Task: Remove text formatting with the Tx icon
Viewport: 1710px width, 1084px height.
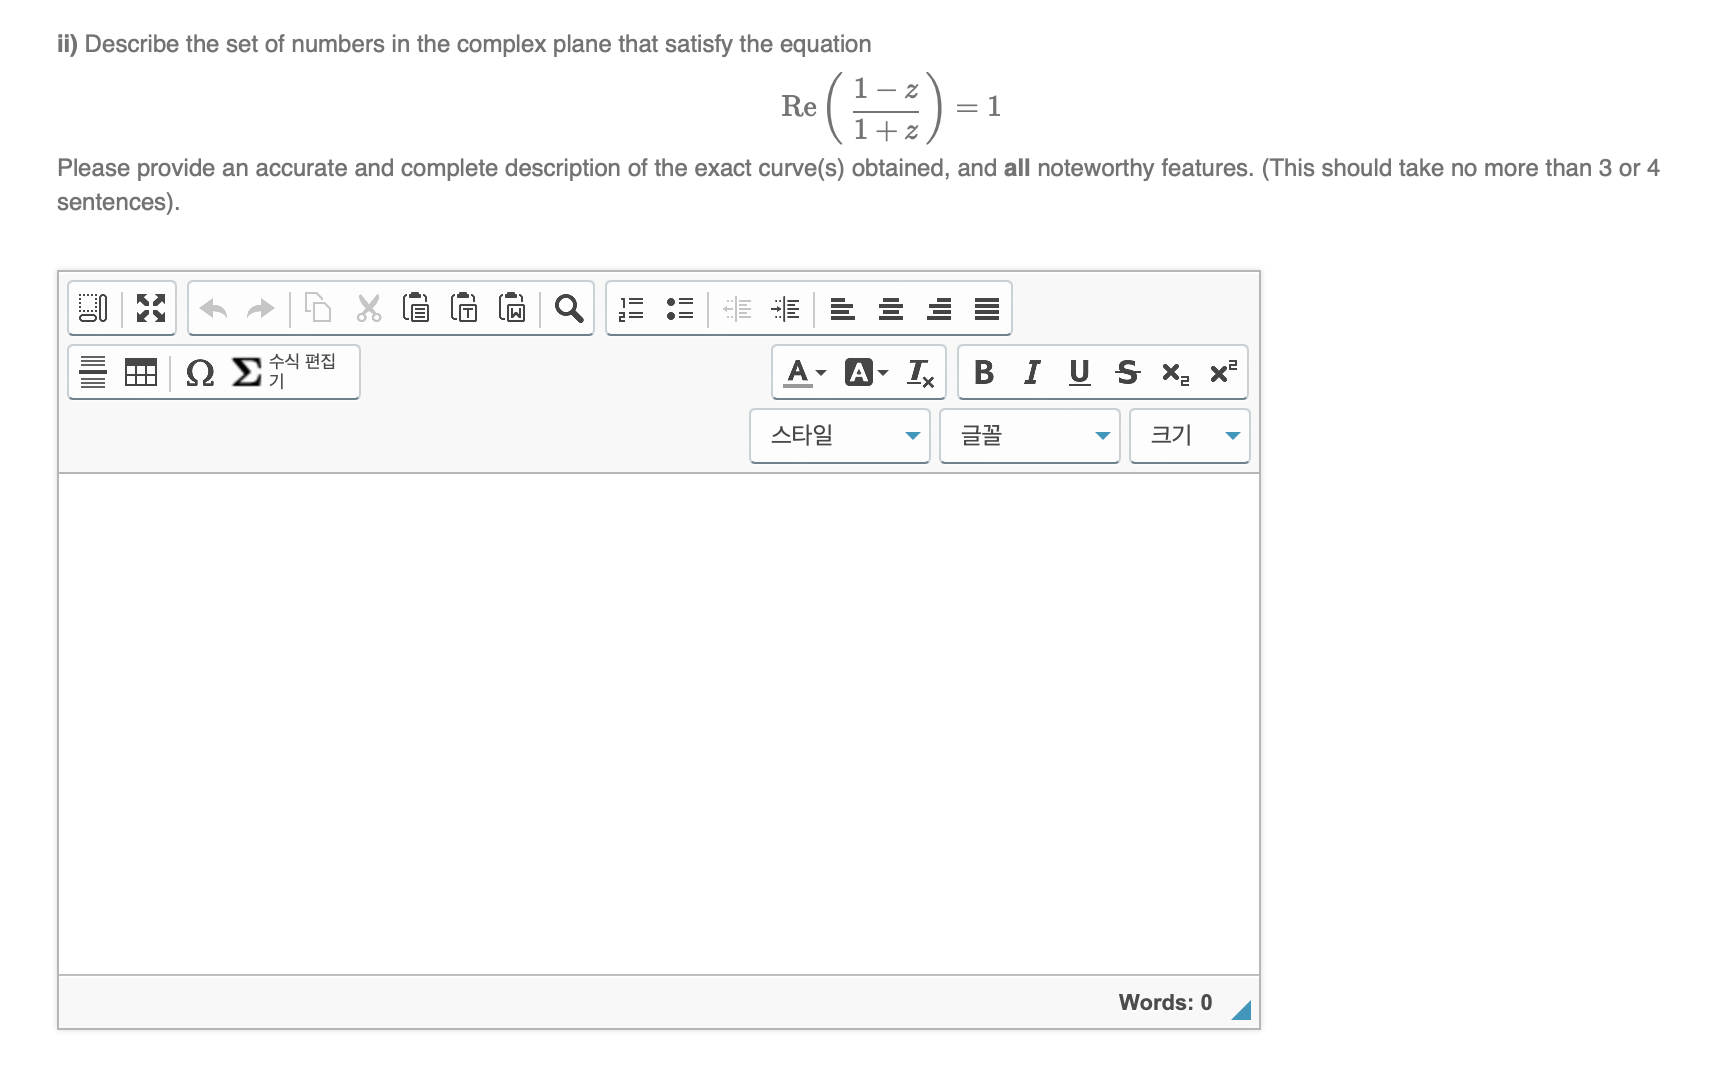Action: (920, 372)
